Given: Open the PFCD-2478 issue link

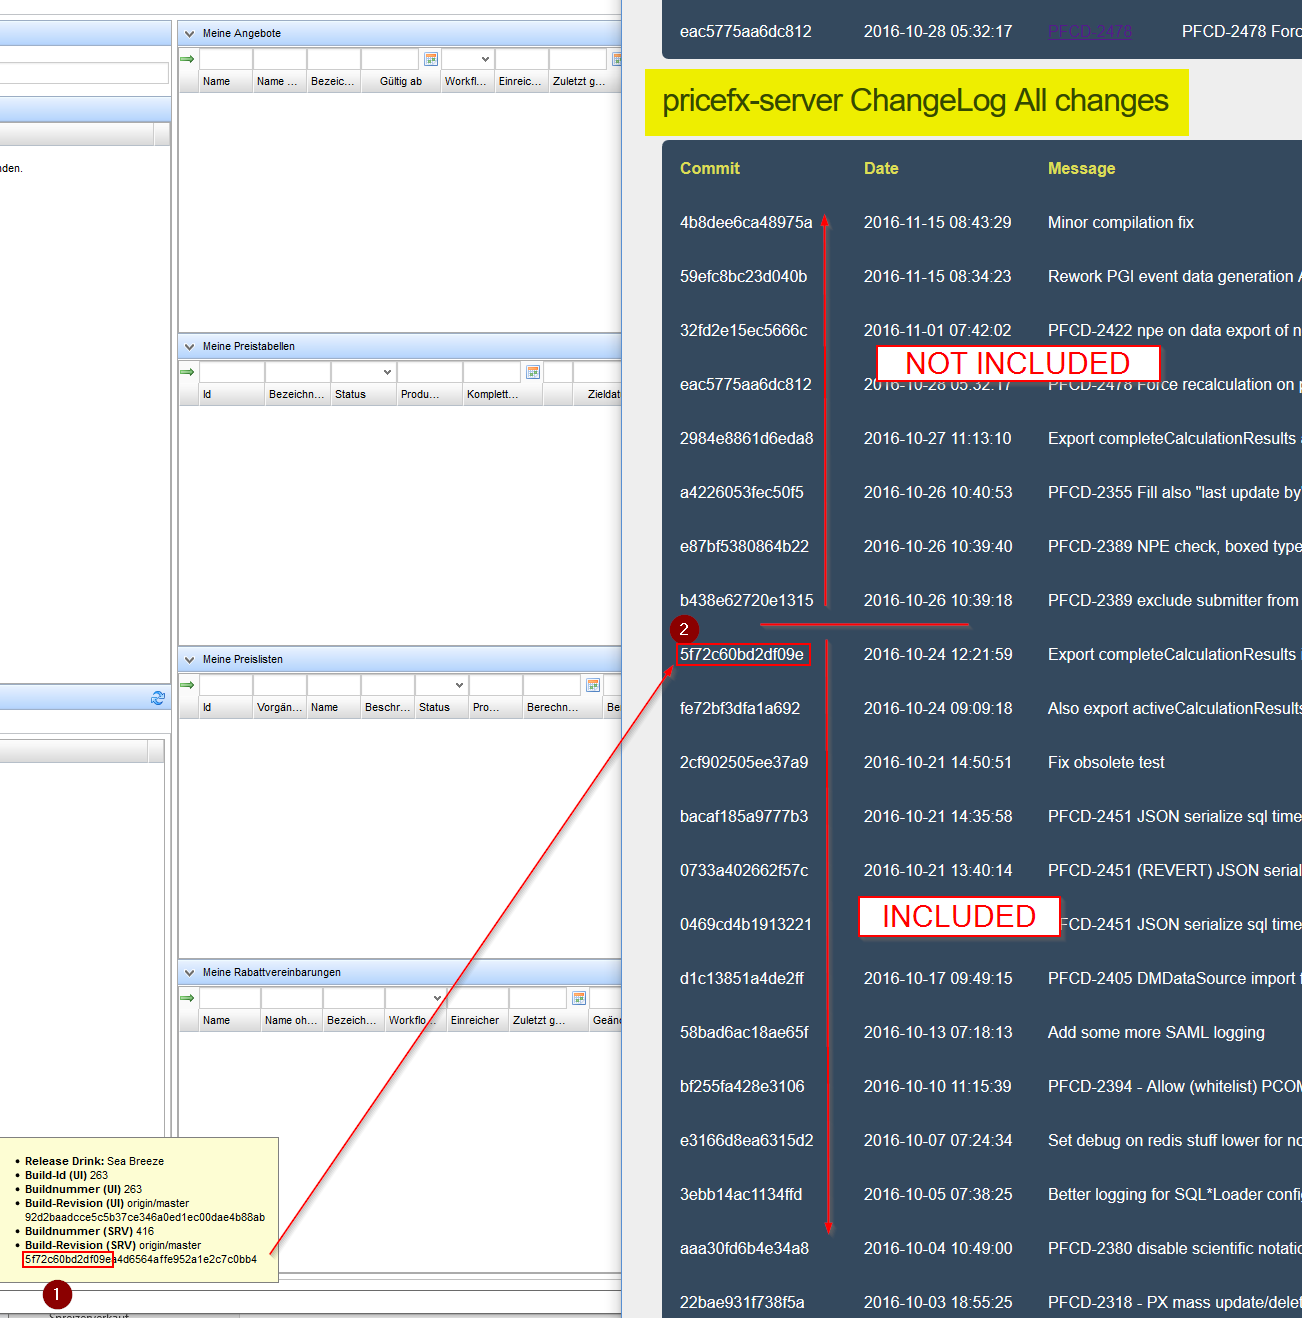Looking at the screenshot, I should click(1089, 32).
